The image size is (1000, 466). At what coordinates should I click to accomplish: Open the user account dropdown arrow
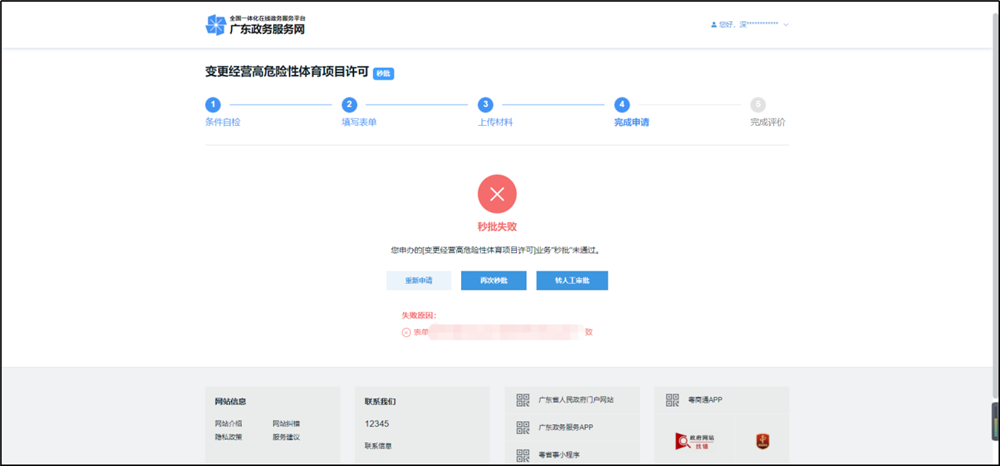point(786,25)
